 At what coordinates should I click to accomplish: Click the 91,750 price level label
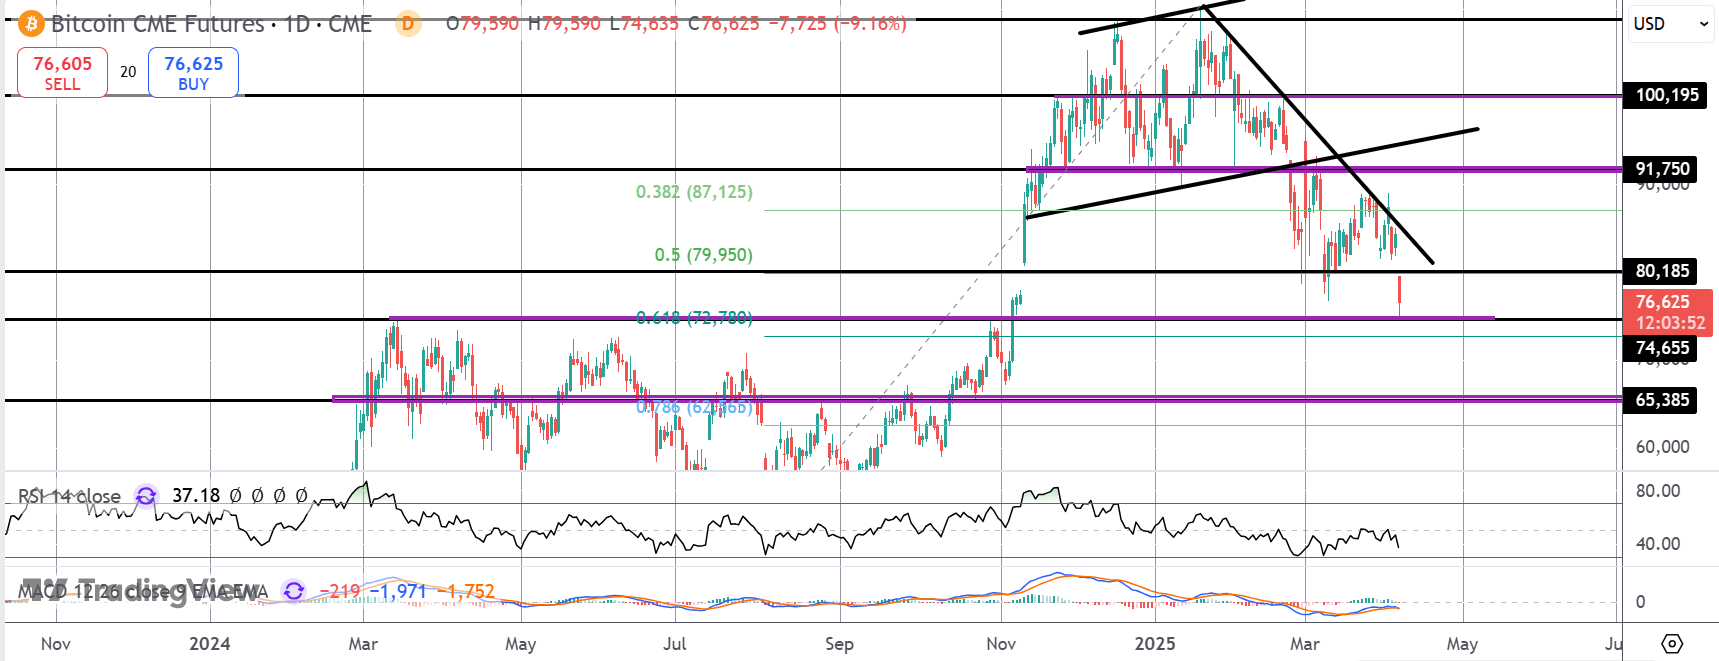point(1661,169)
